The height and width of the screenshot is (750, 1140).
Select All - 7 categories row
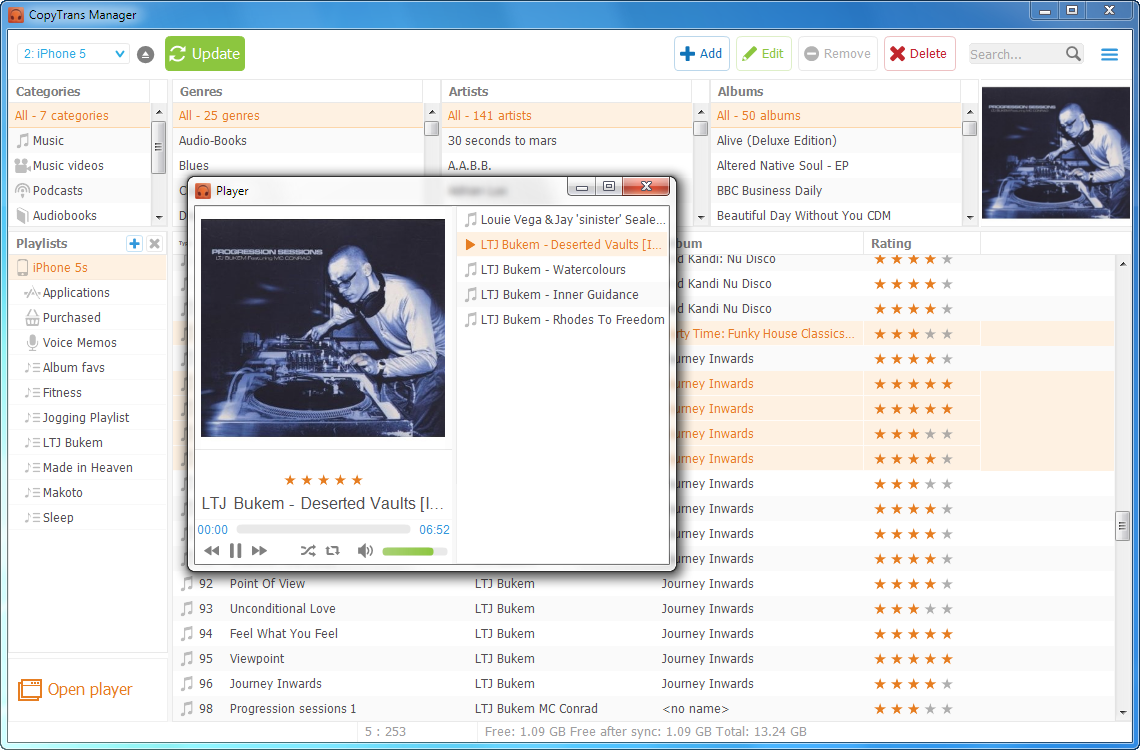pos(80,116)
